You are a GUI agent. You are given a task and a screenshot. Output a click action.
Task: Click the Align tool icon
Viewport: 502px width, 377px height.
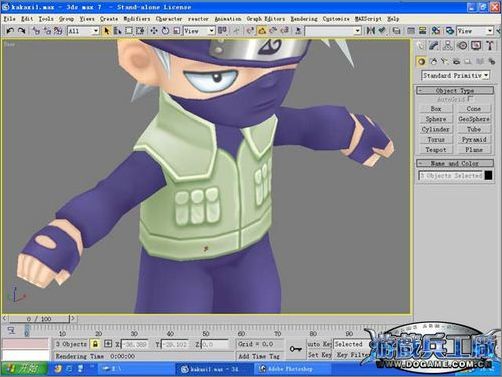(382, 31)
